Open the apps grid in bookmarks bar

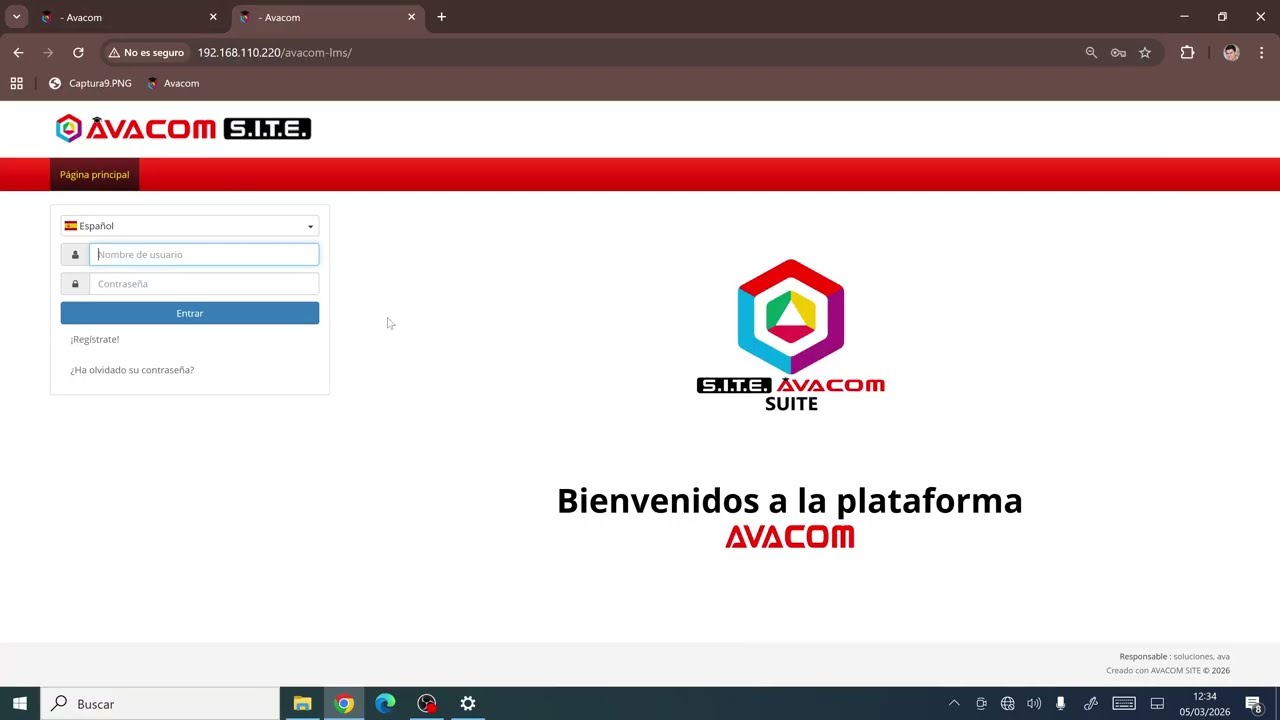click(x=16, y=84)
